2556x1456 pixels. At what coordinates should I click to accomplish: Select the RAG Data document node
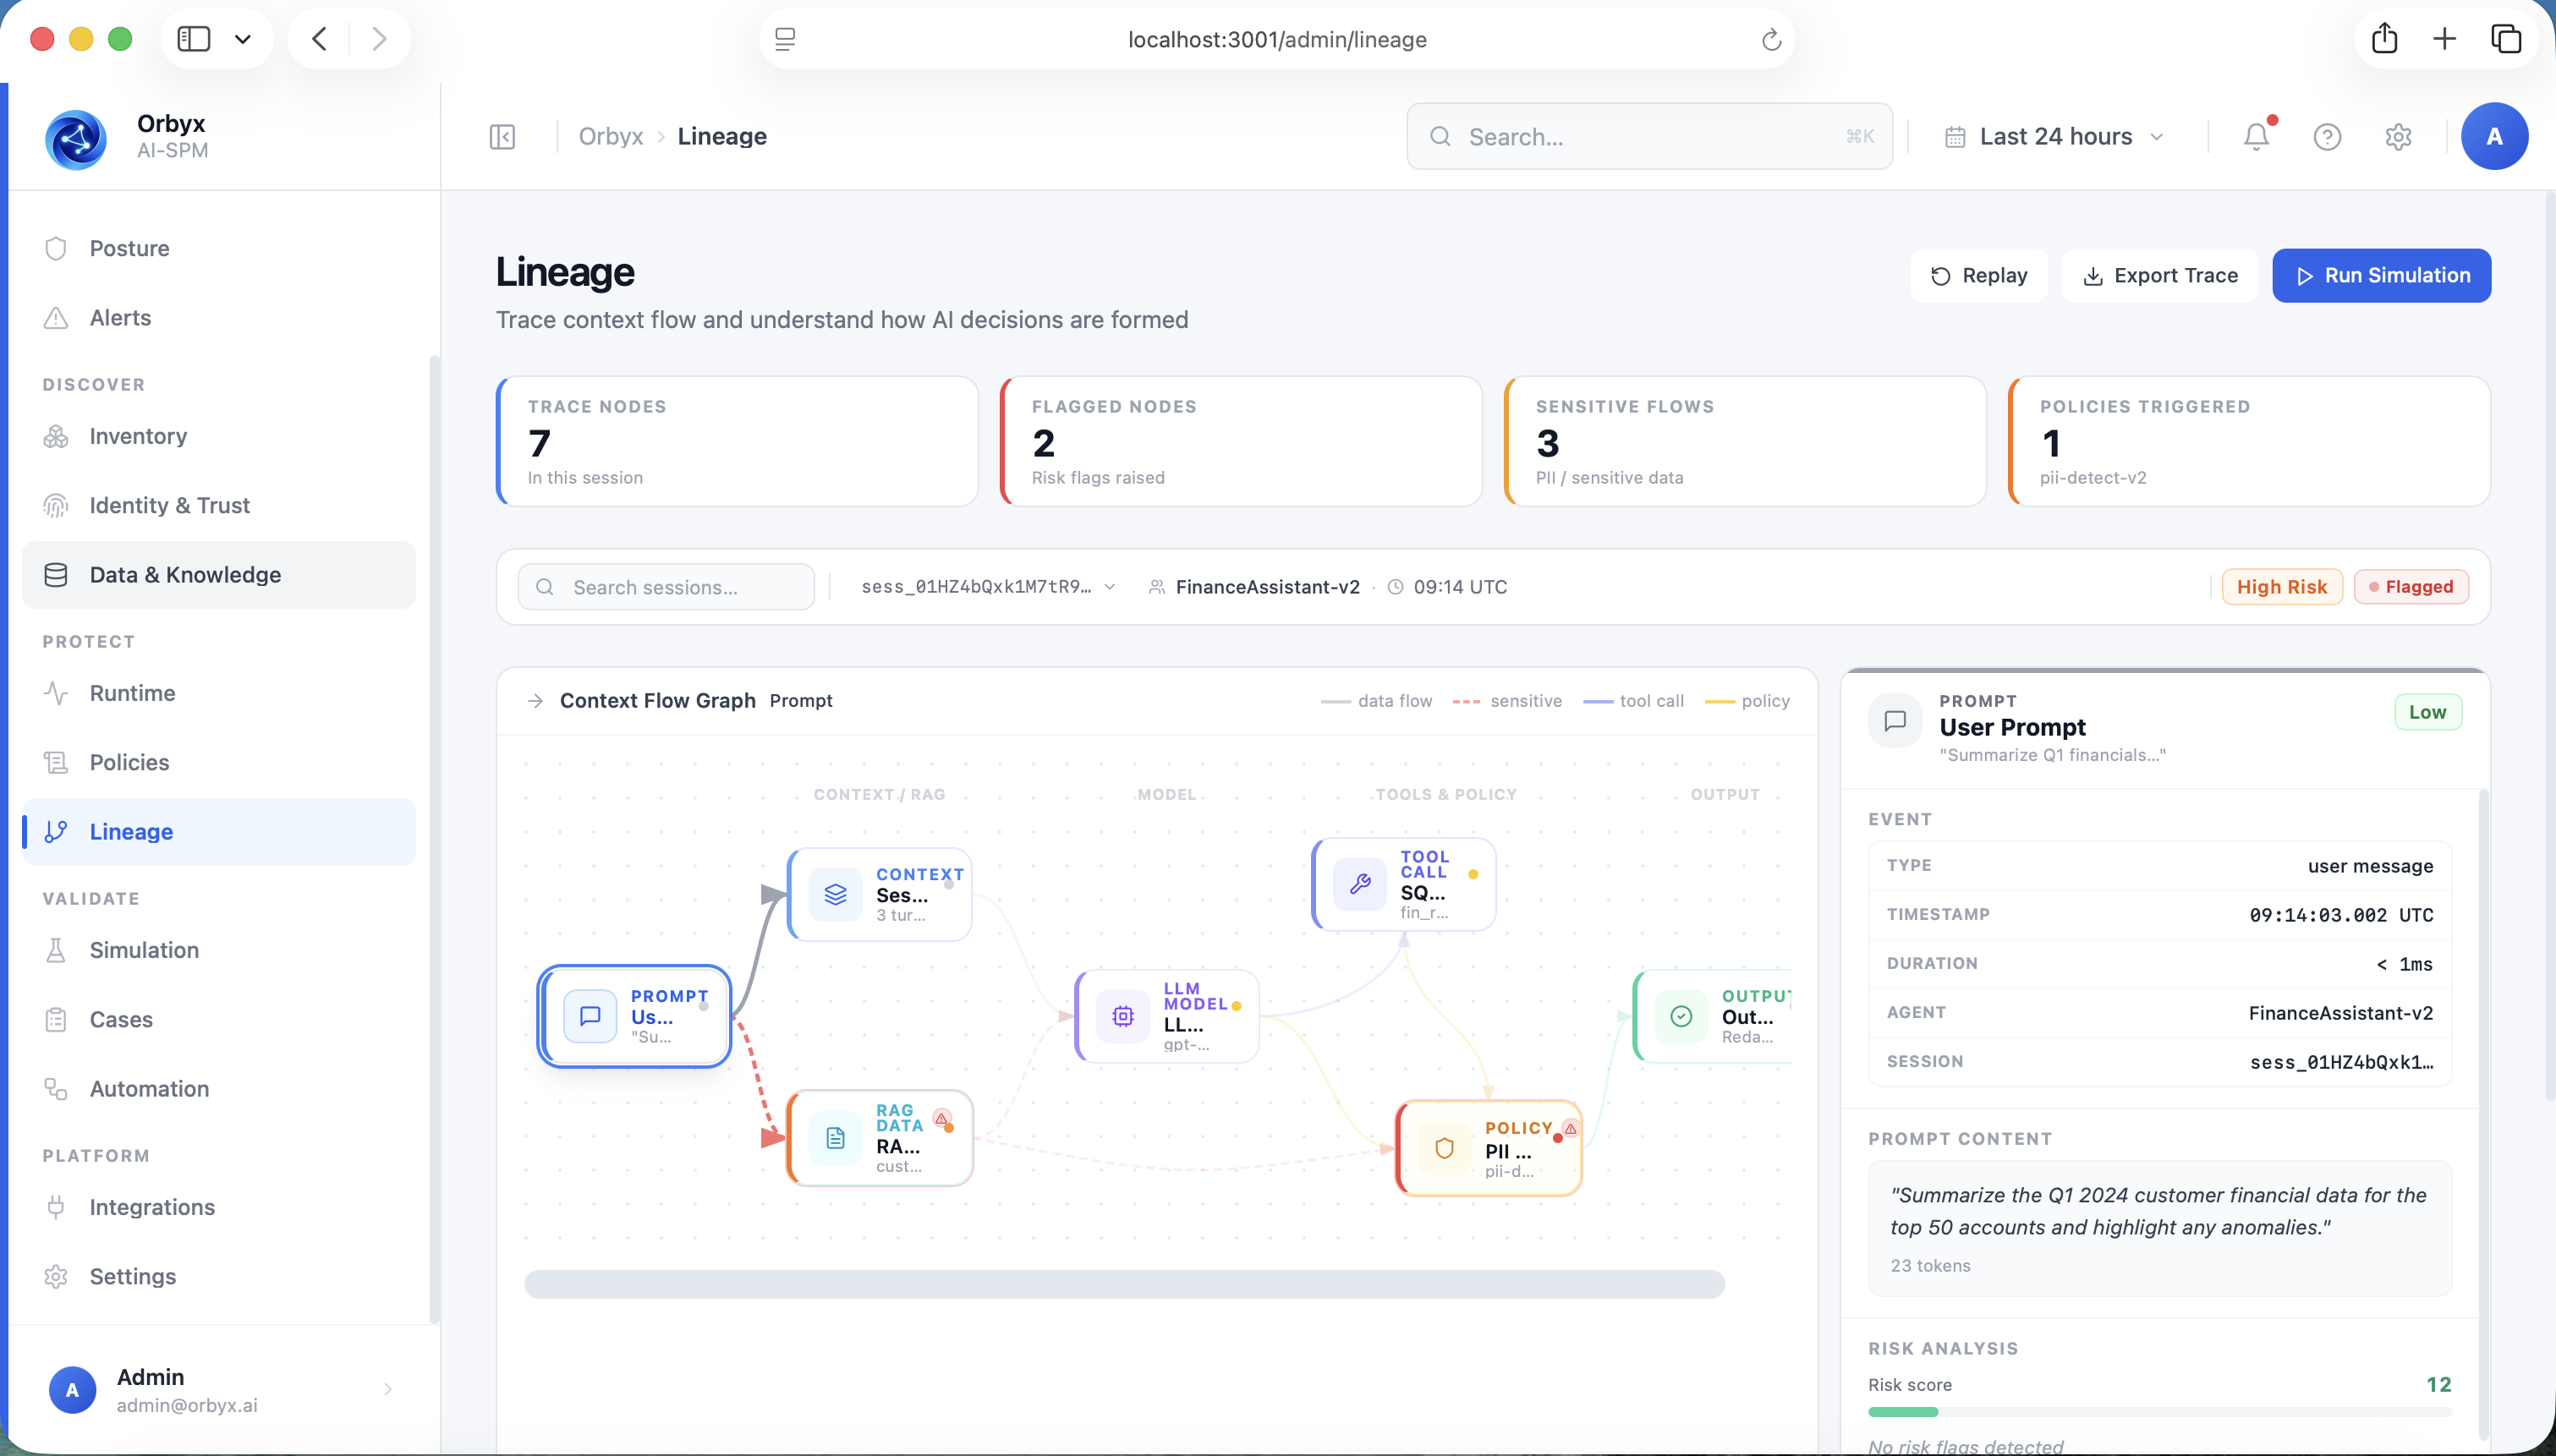click(x=836, y=1138)
